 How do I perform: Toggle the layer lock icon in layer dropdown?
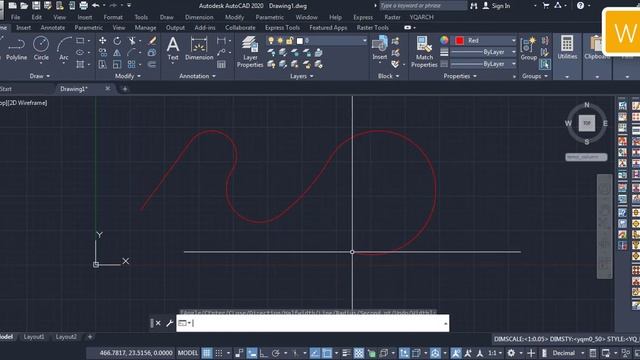(289, 41)
